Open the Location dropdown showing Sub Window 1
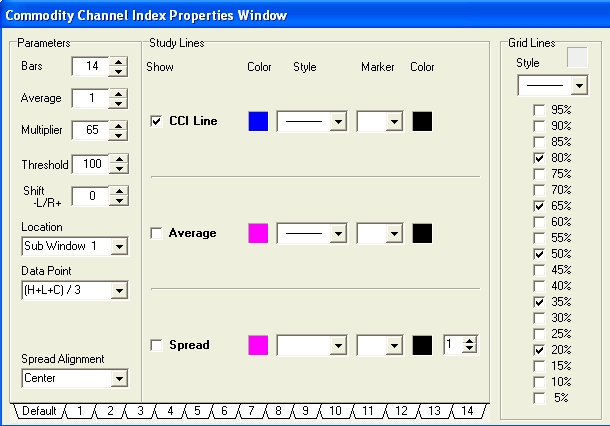 coord(119,246)
